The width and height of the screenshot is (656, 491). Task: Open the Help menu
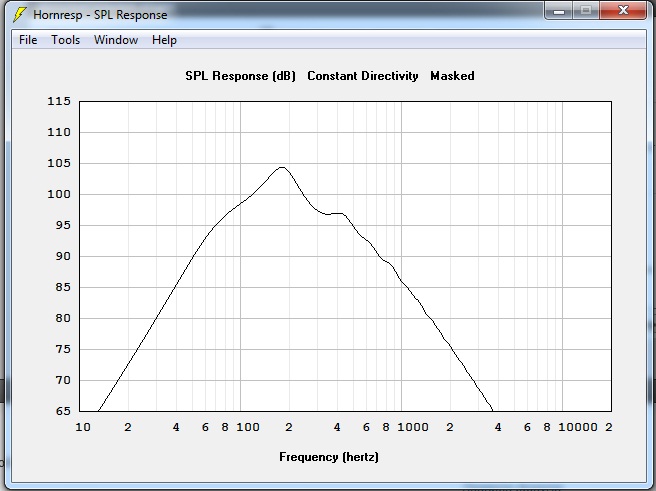point(164,40)
